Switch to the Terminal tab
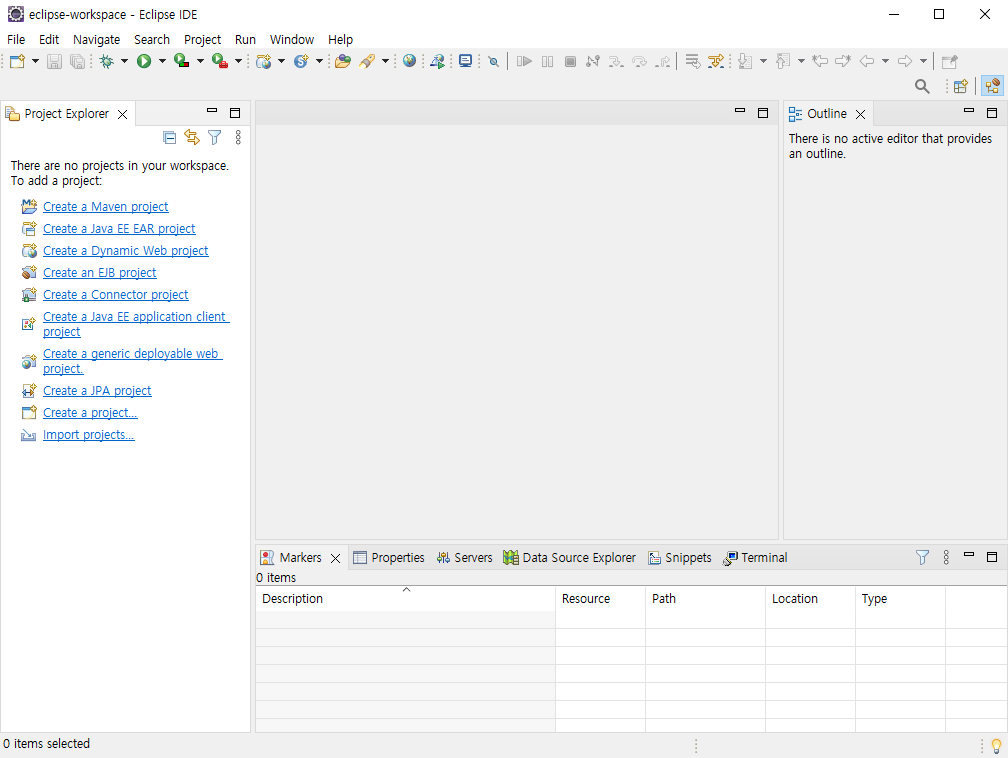Image resolution: width=1008 pixels, height=758 pixels. pos(755,557)
